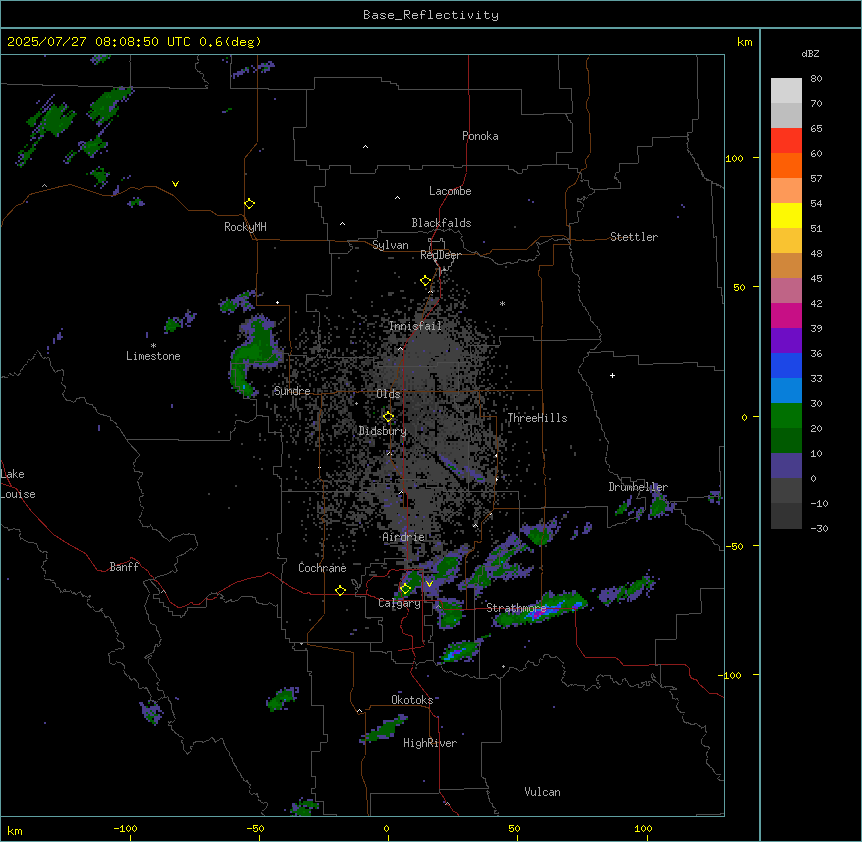The height and width of the screenshot is (842, 862).
Task: Select the yellow diamond marker between Olds and Didsbury
Action: pos(388,417)
